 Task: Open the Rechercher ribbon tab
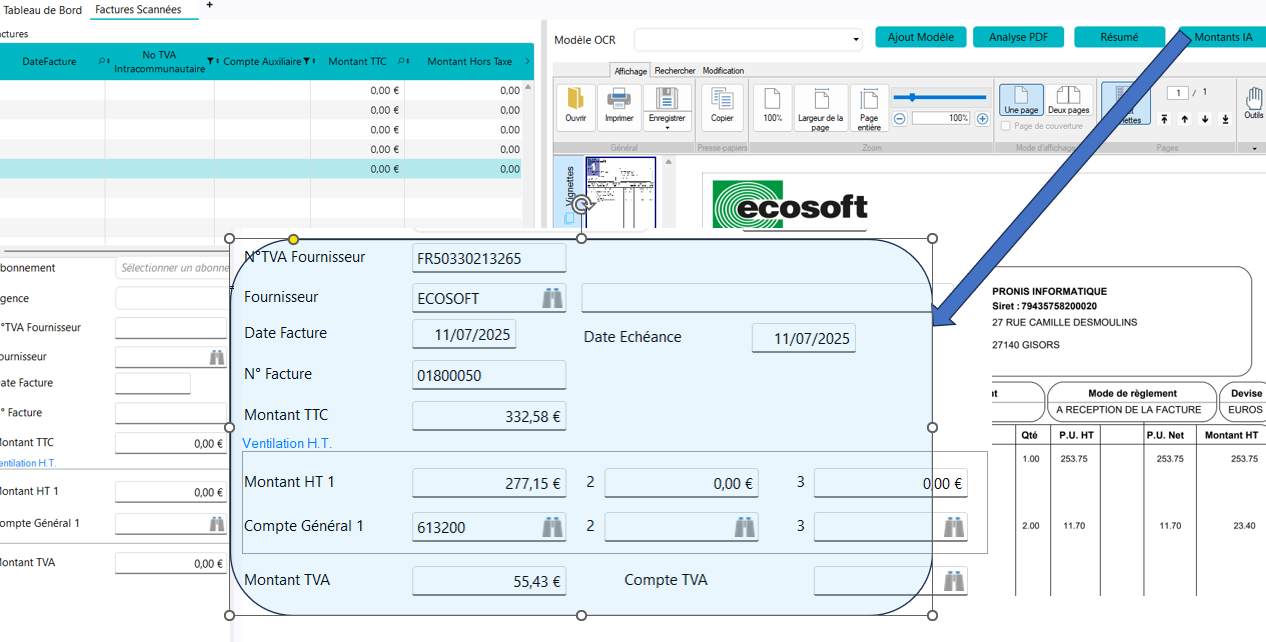pos(675,71)
